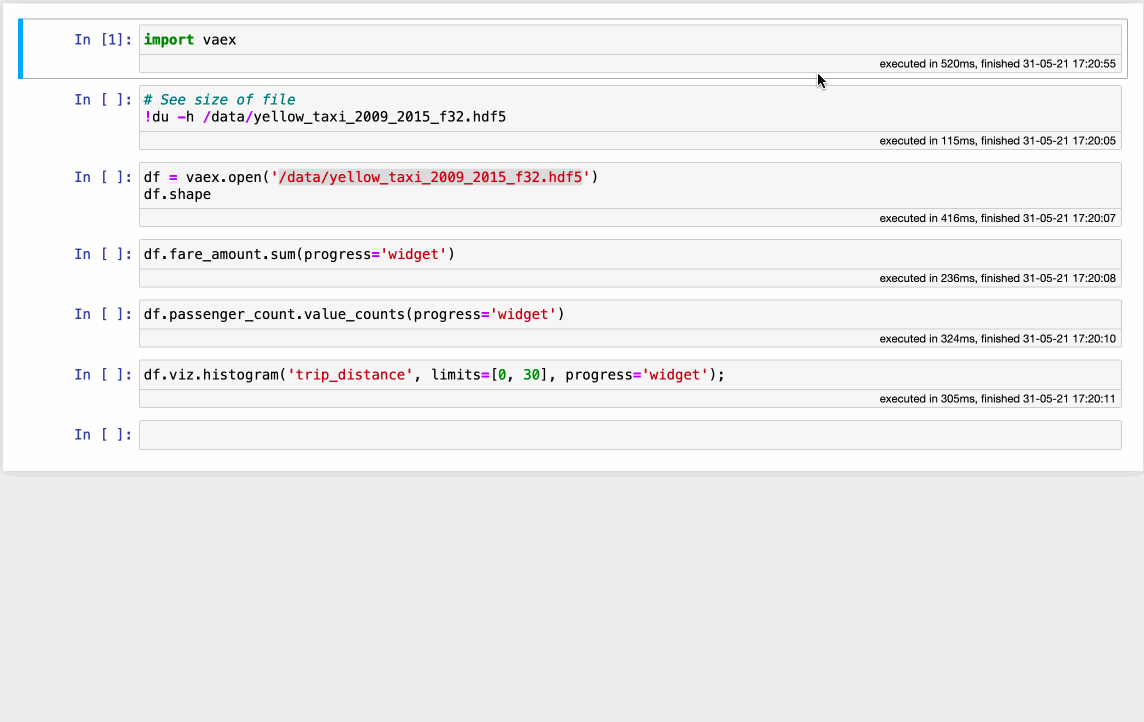Click the 'executed in 416ms' timing label
Screen dimensions: 1144x722
(x=997, y=218)
